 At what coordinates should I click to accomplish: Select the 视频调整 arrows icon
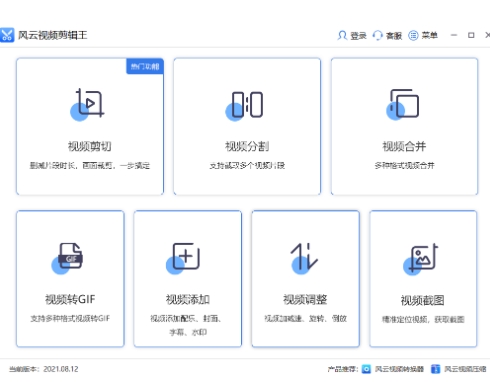pos(304,258)
